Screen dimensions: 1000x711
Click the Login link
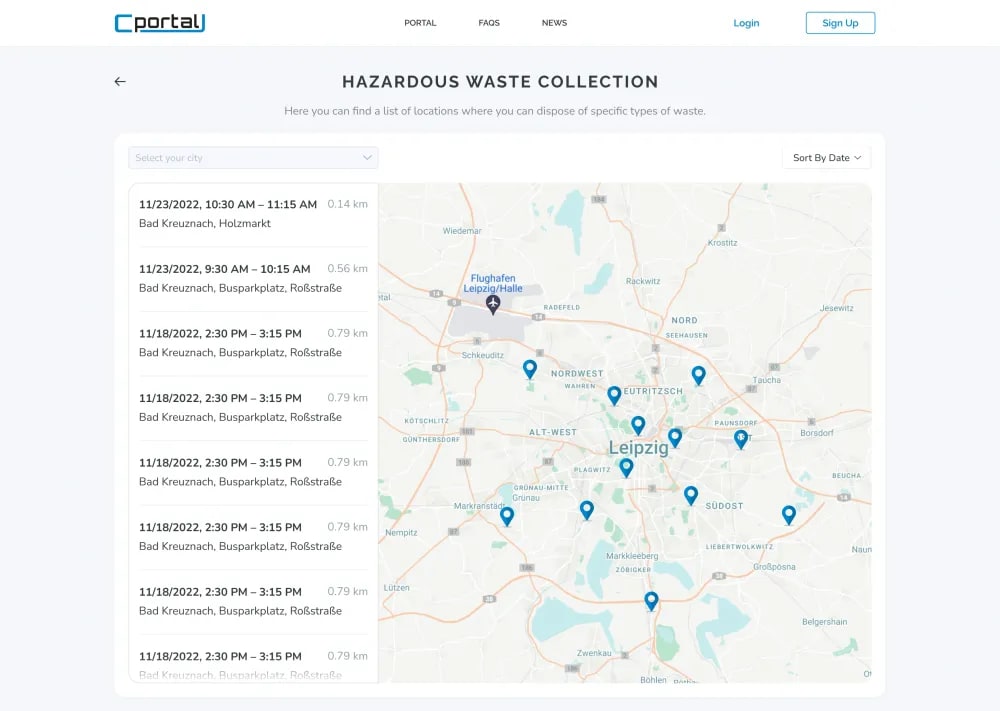point(746,23)
